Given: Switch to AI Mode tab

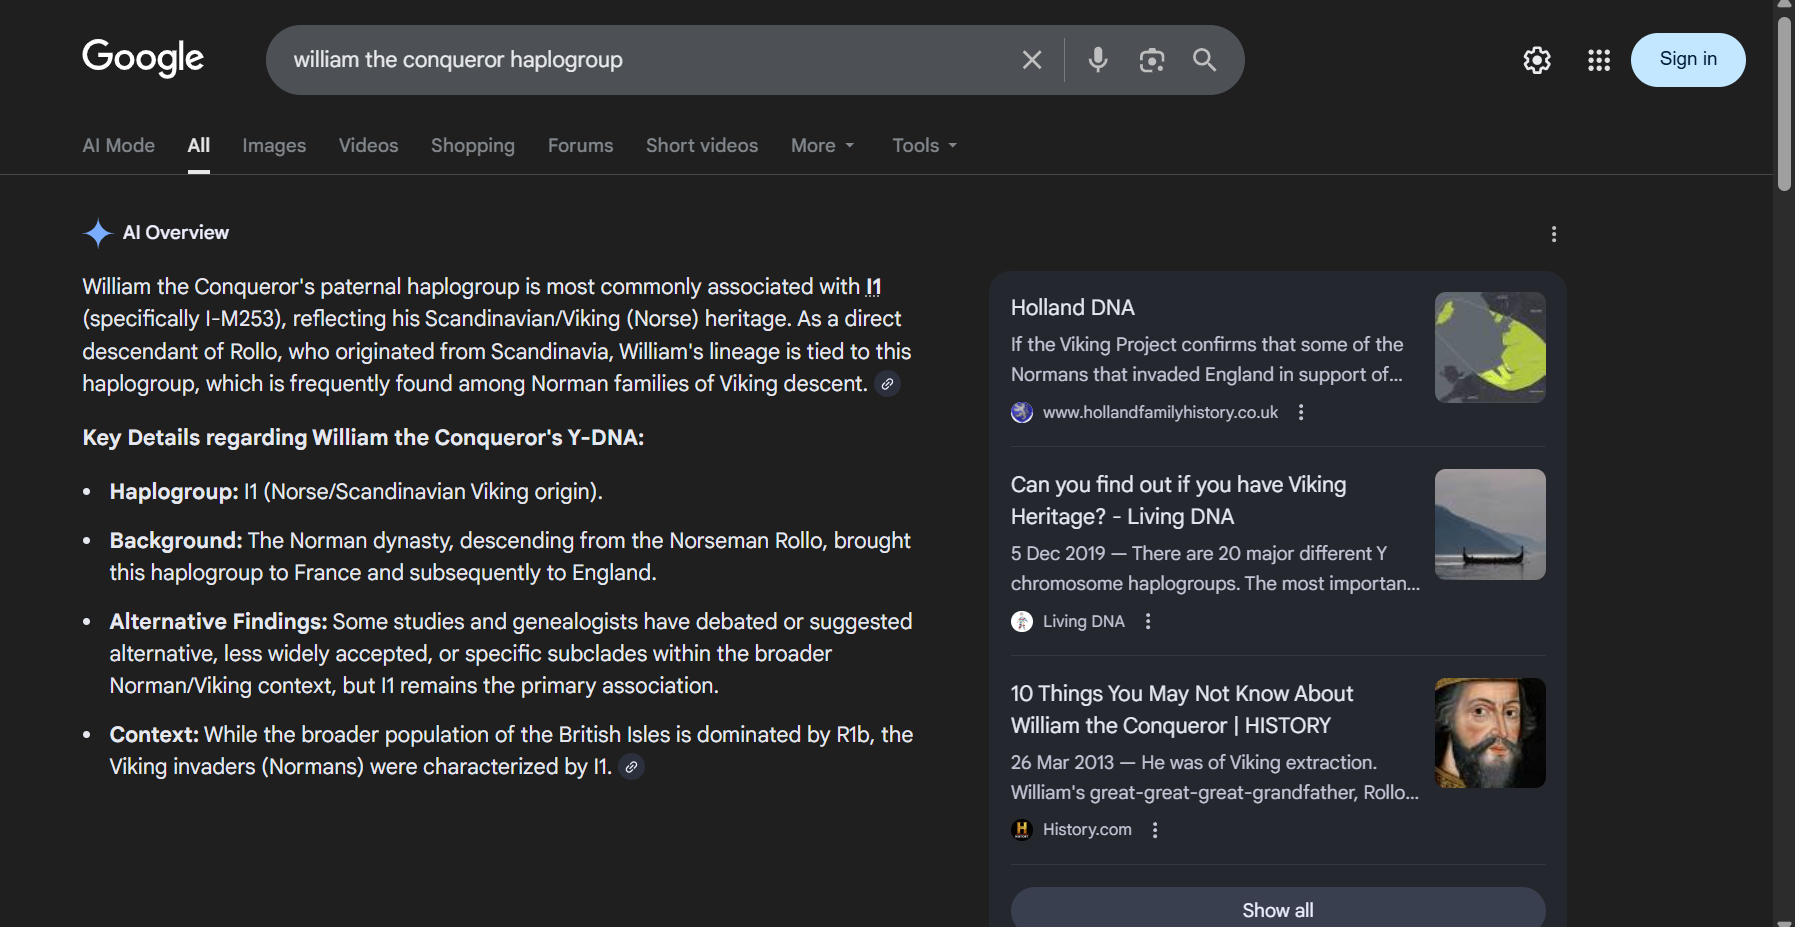Looking at the screenshot, I should click(118, 146).
